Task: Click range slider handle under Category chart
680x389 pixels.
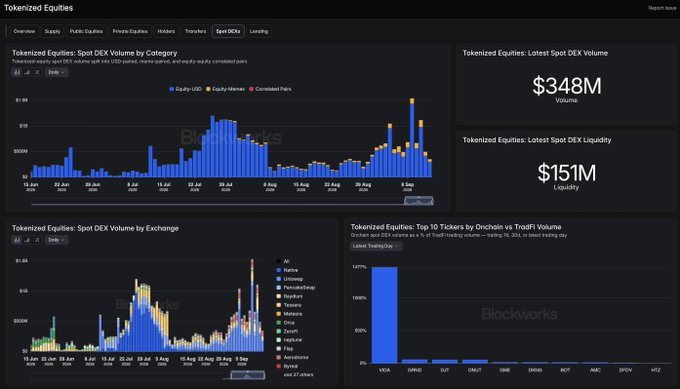Action: (x=418, y=200)
